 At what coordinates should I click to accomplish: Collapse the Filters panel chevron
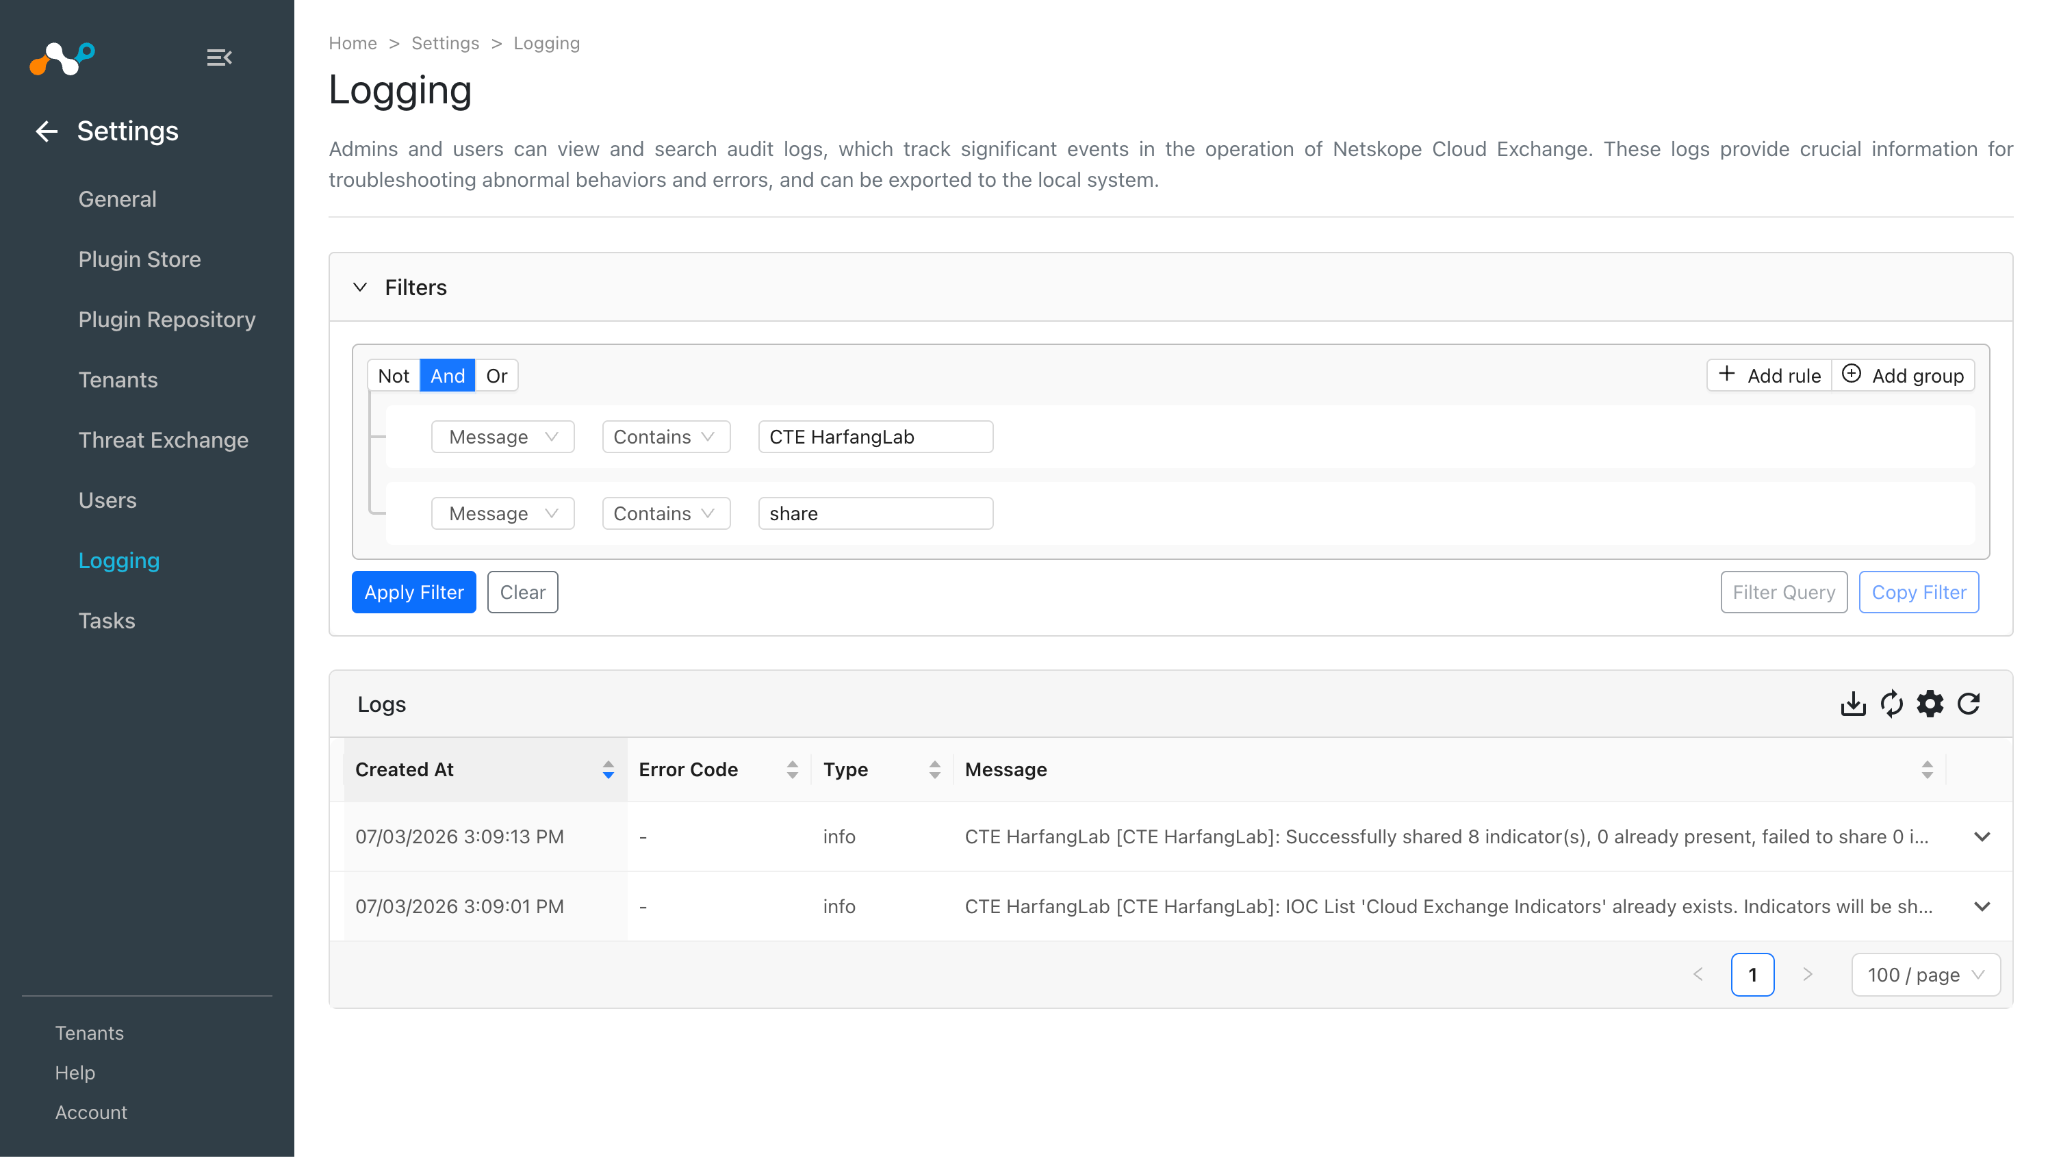[x=360, y=287]
